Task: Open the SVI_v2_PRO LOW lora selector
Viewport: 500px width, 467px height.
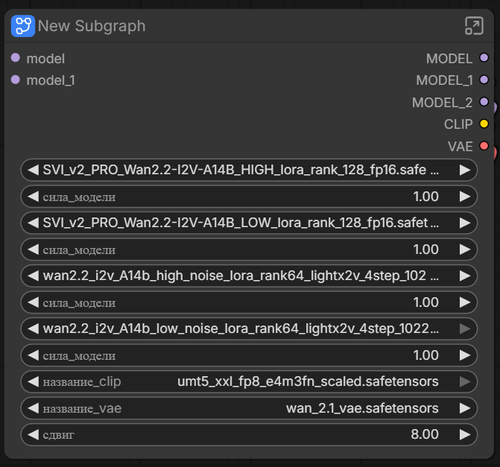Action: [249, 223]
